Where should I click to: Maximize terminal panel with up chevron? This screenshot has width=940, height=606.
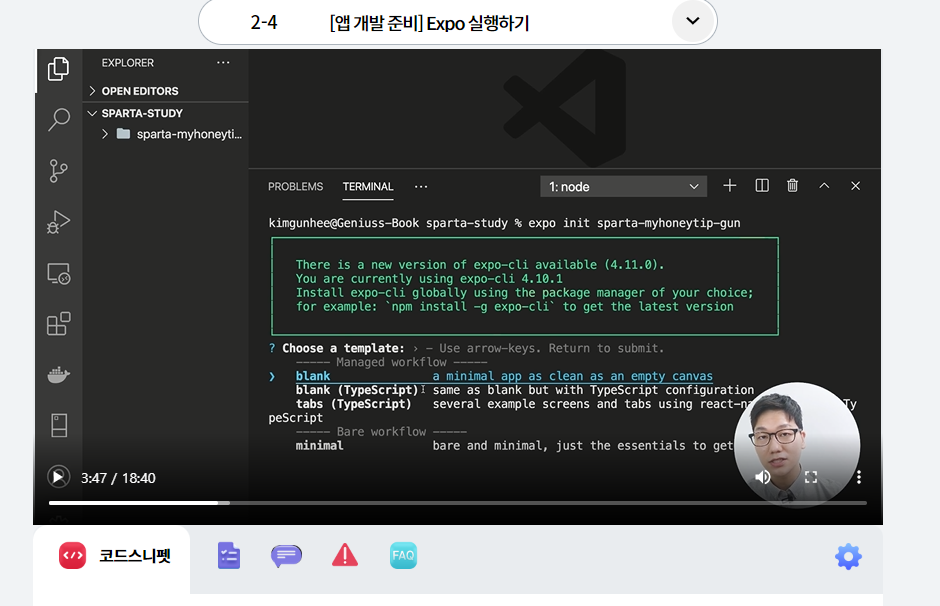pos(824,186)
